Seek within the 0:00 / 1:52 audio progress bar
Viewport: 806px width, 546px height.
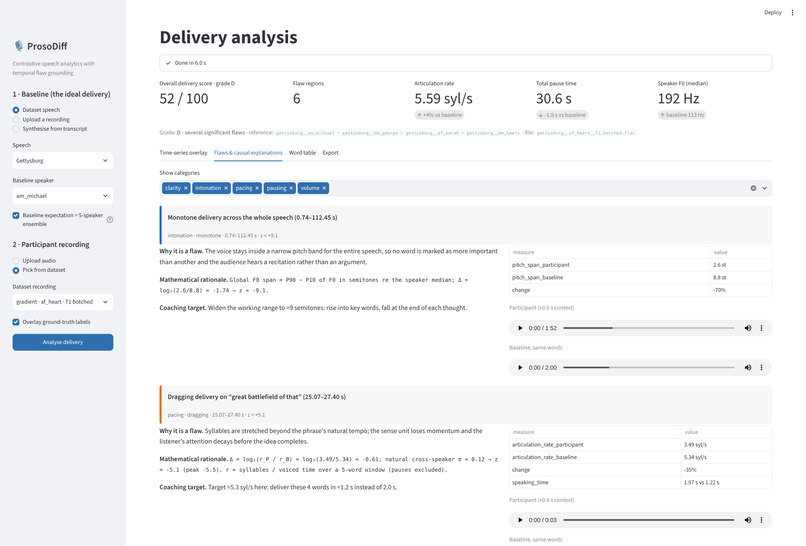pyautogui.click(x=649, y=328)
